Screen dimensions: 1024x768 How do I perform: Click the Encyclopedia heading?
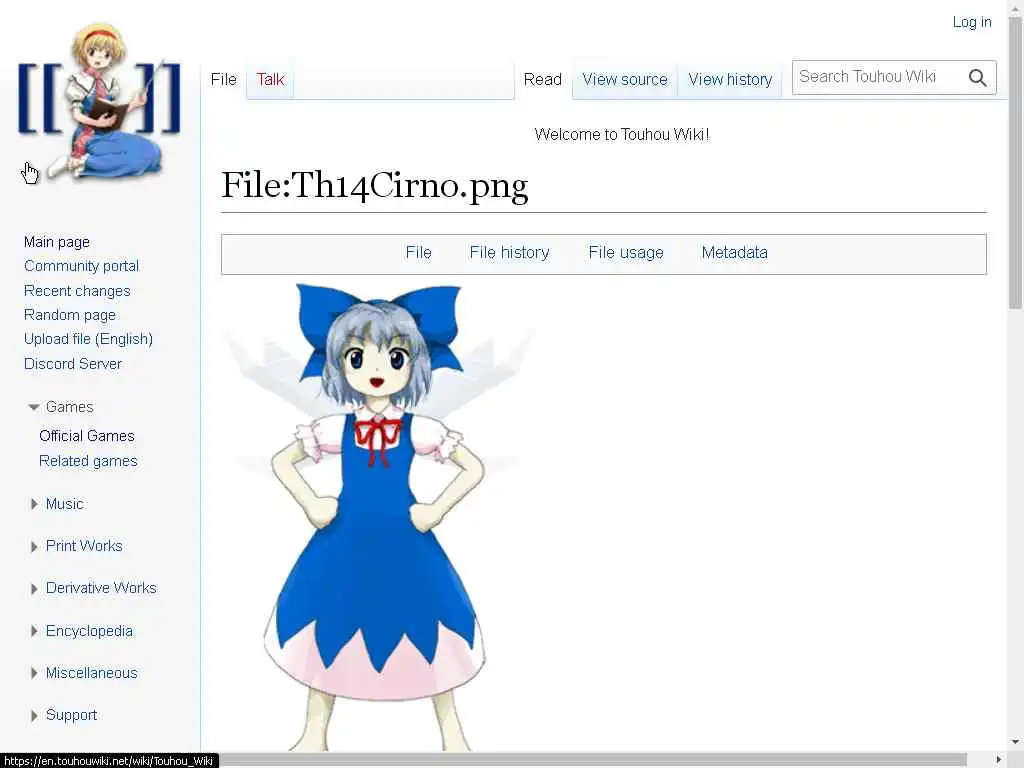click(89, 631)
